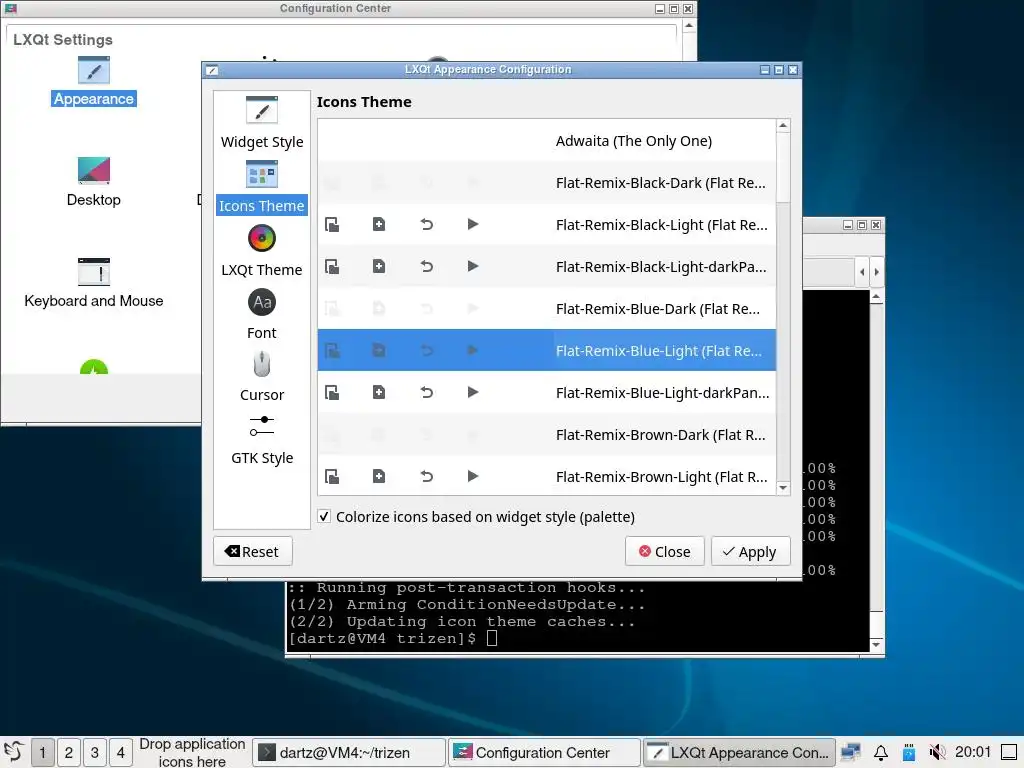Open Appearance in Configuration Center

pos(93,81)
